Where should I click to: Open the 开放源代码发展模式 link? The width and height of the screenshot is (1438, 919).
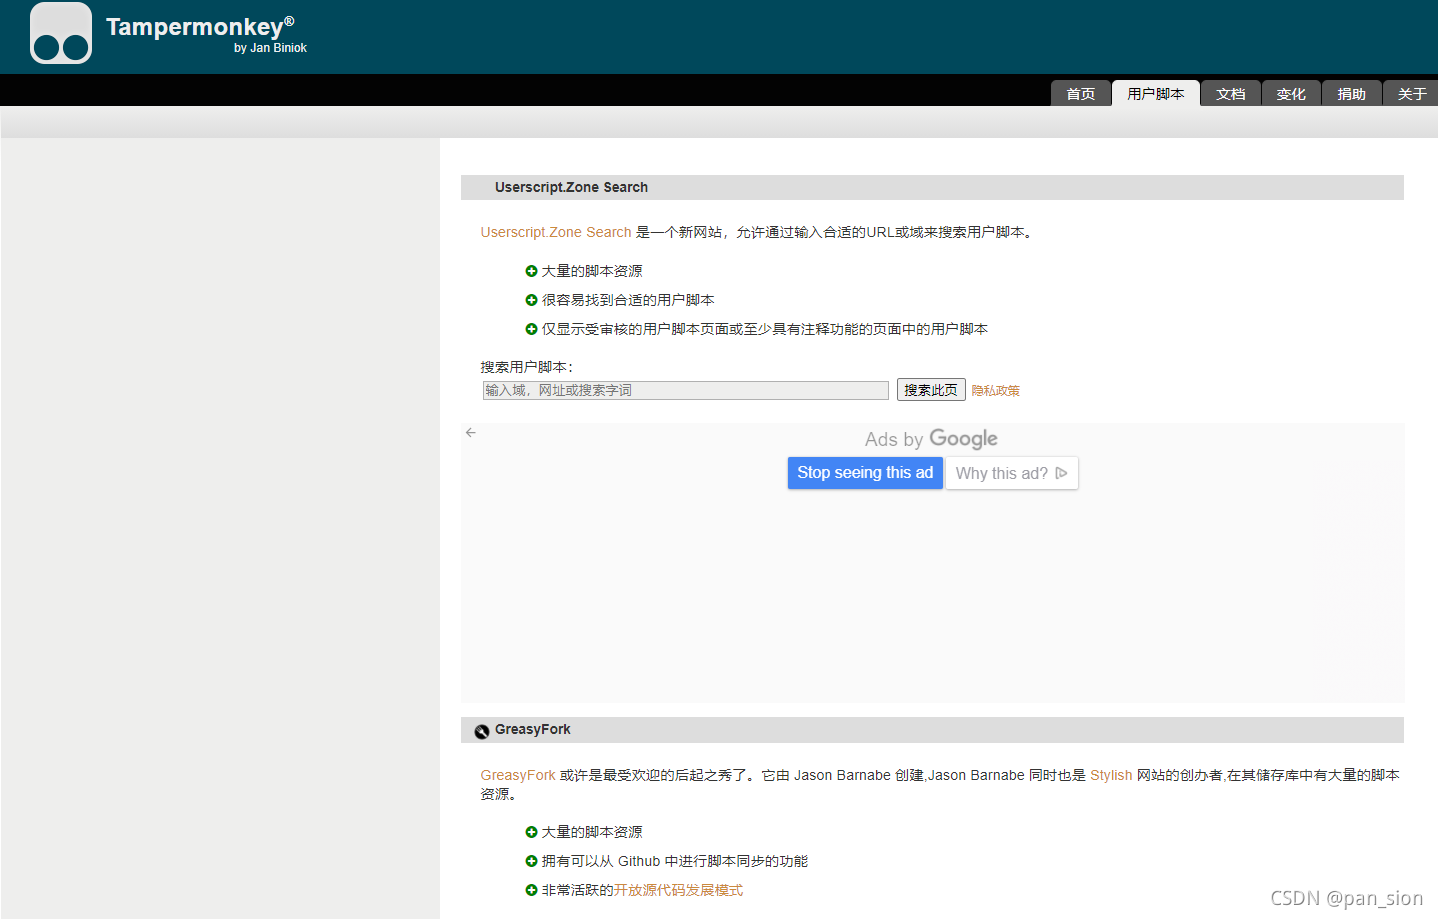678,890
